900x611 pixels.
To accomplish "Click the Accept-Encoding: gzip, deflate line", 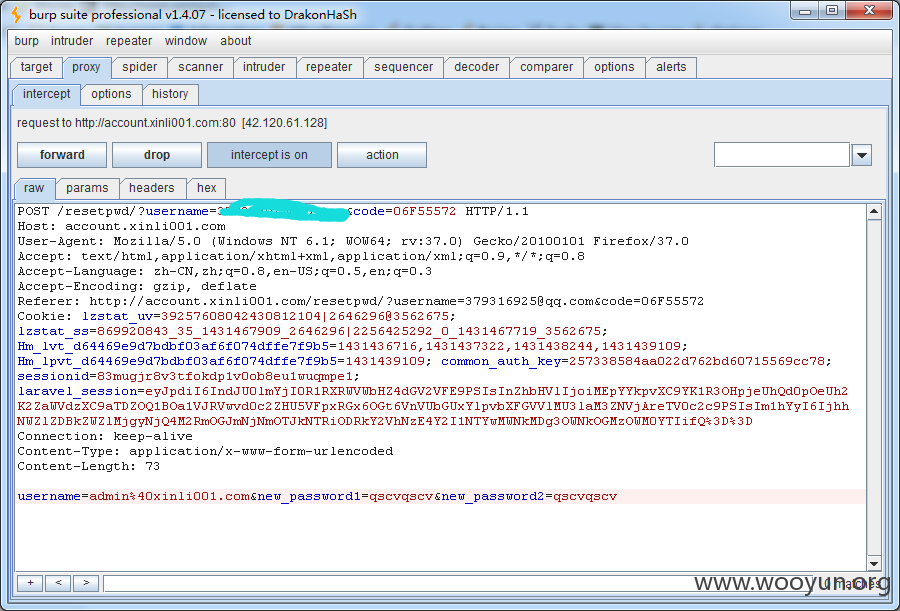I will (137, 286).
